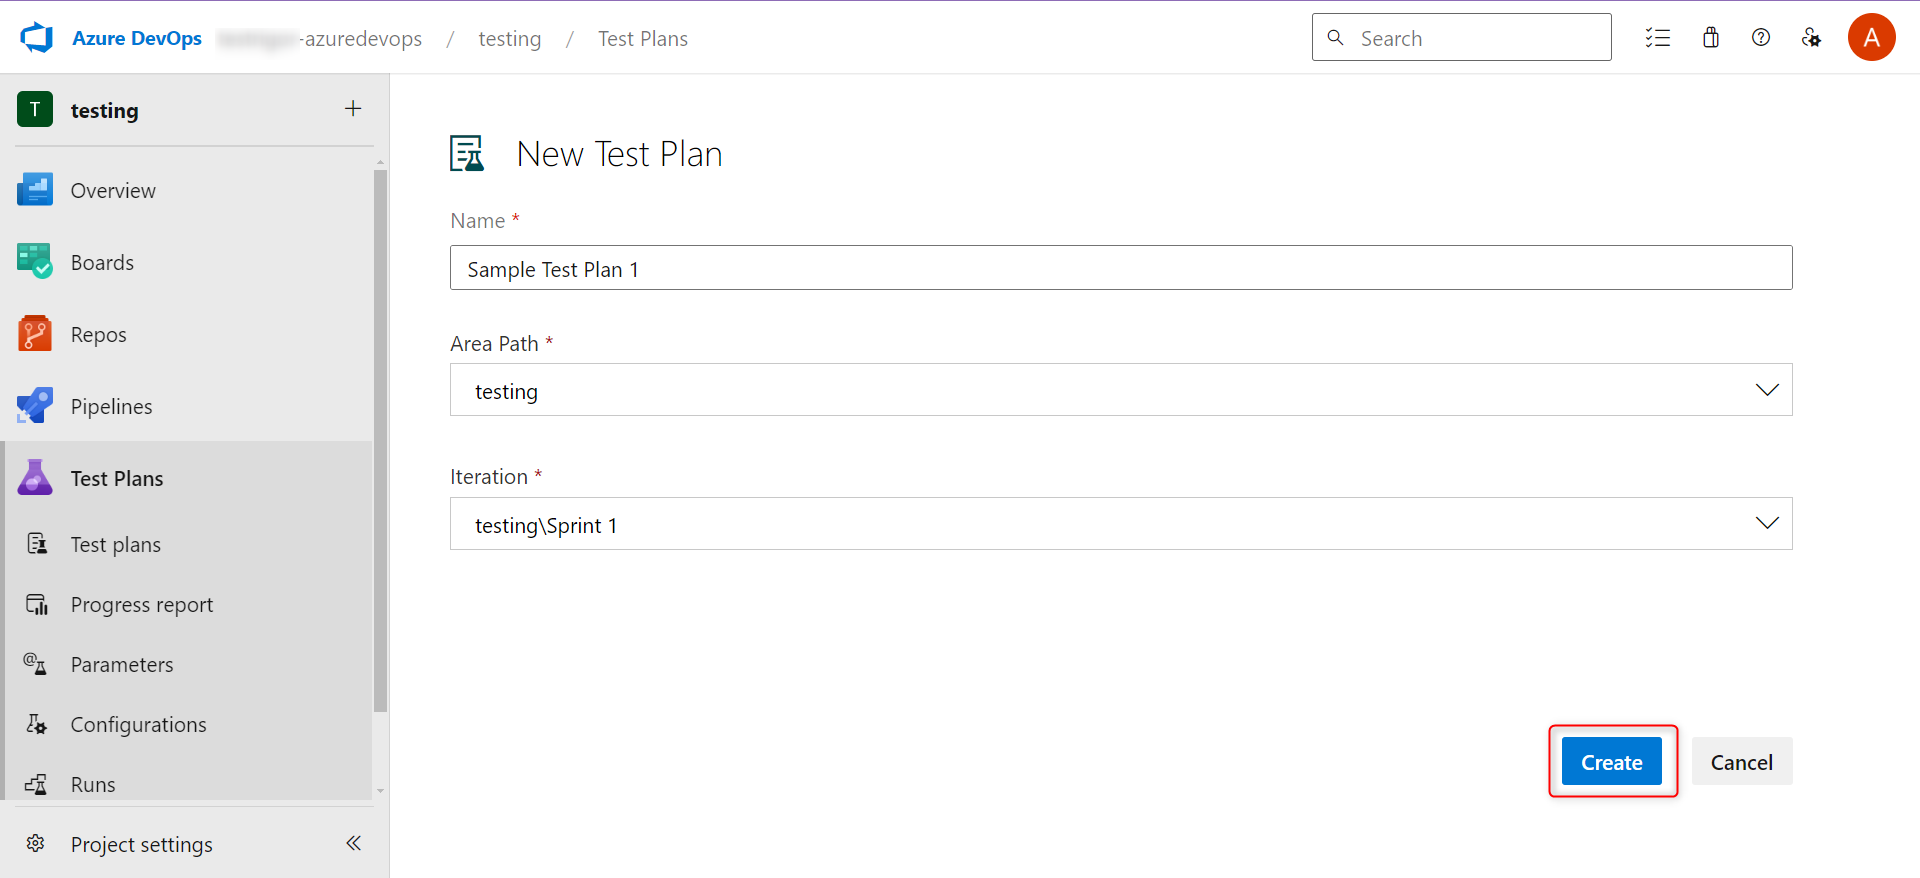Click the Create button
This screenshot has height=878, width=1920.
[x=1611, y=762]
